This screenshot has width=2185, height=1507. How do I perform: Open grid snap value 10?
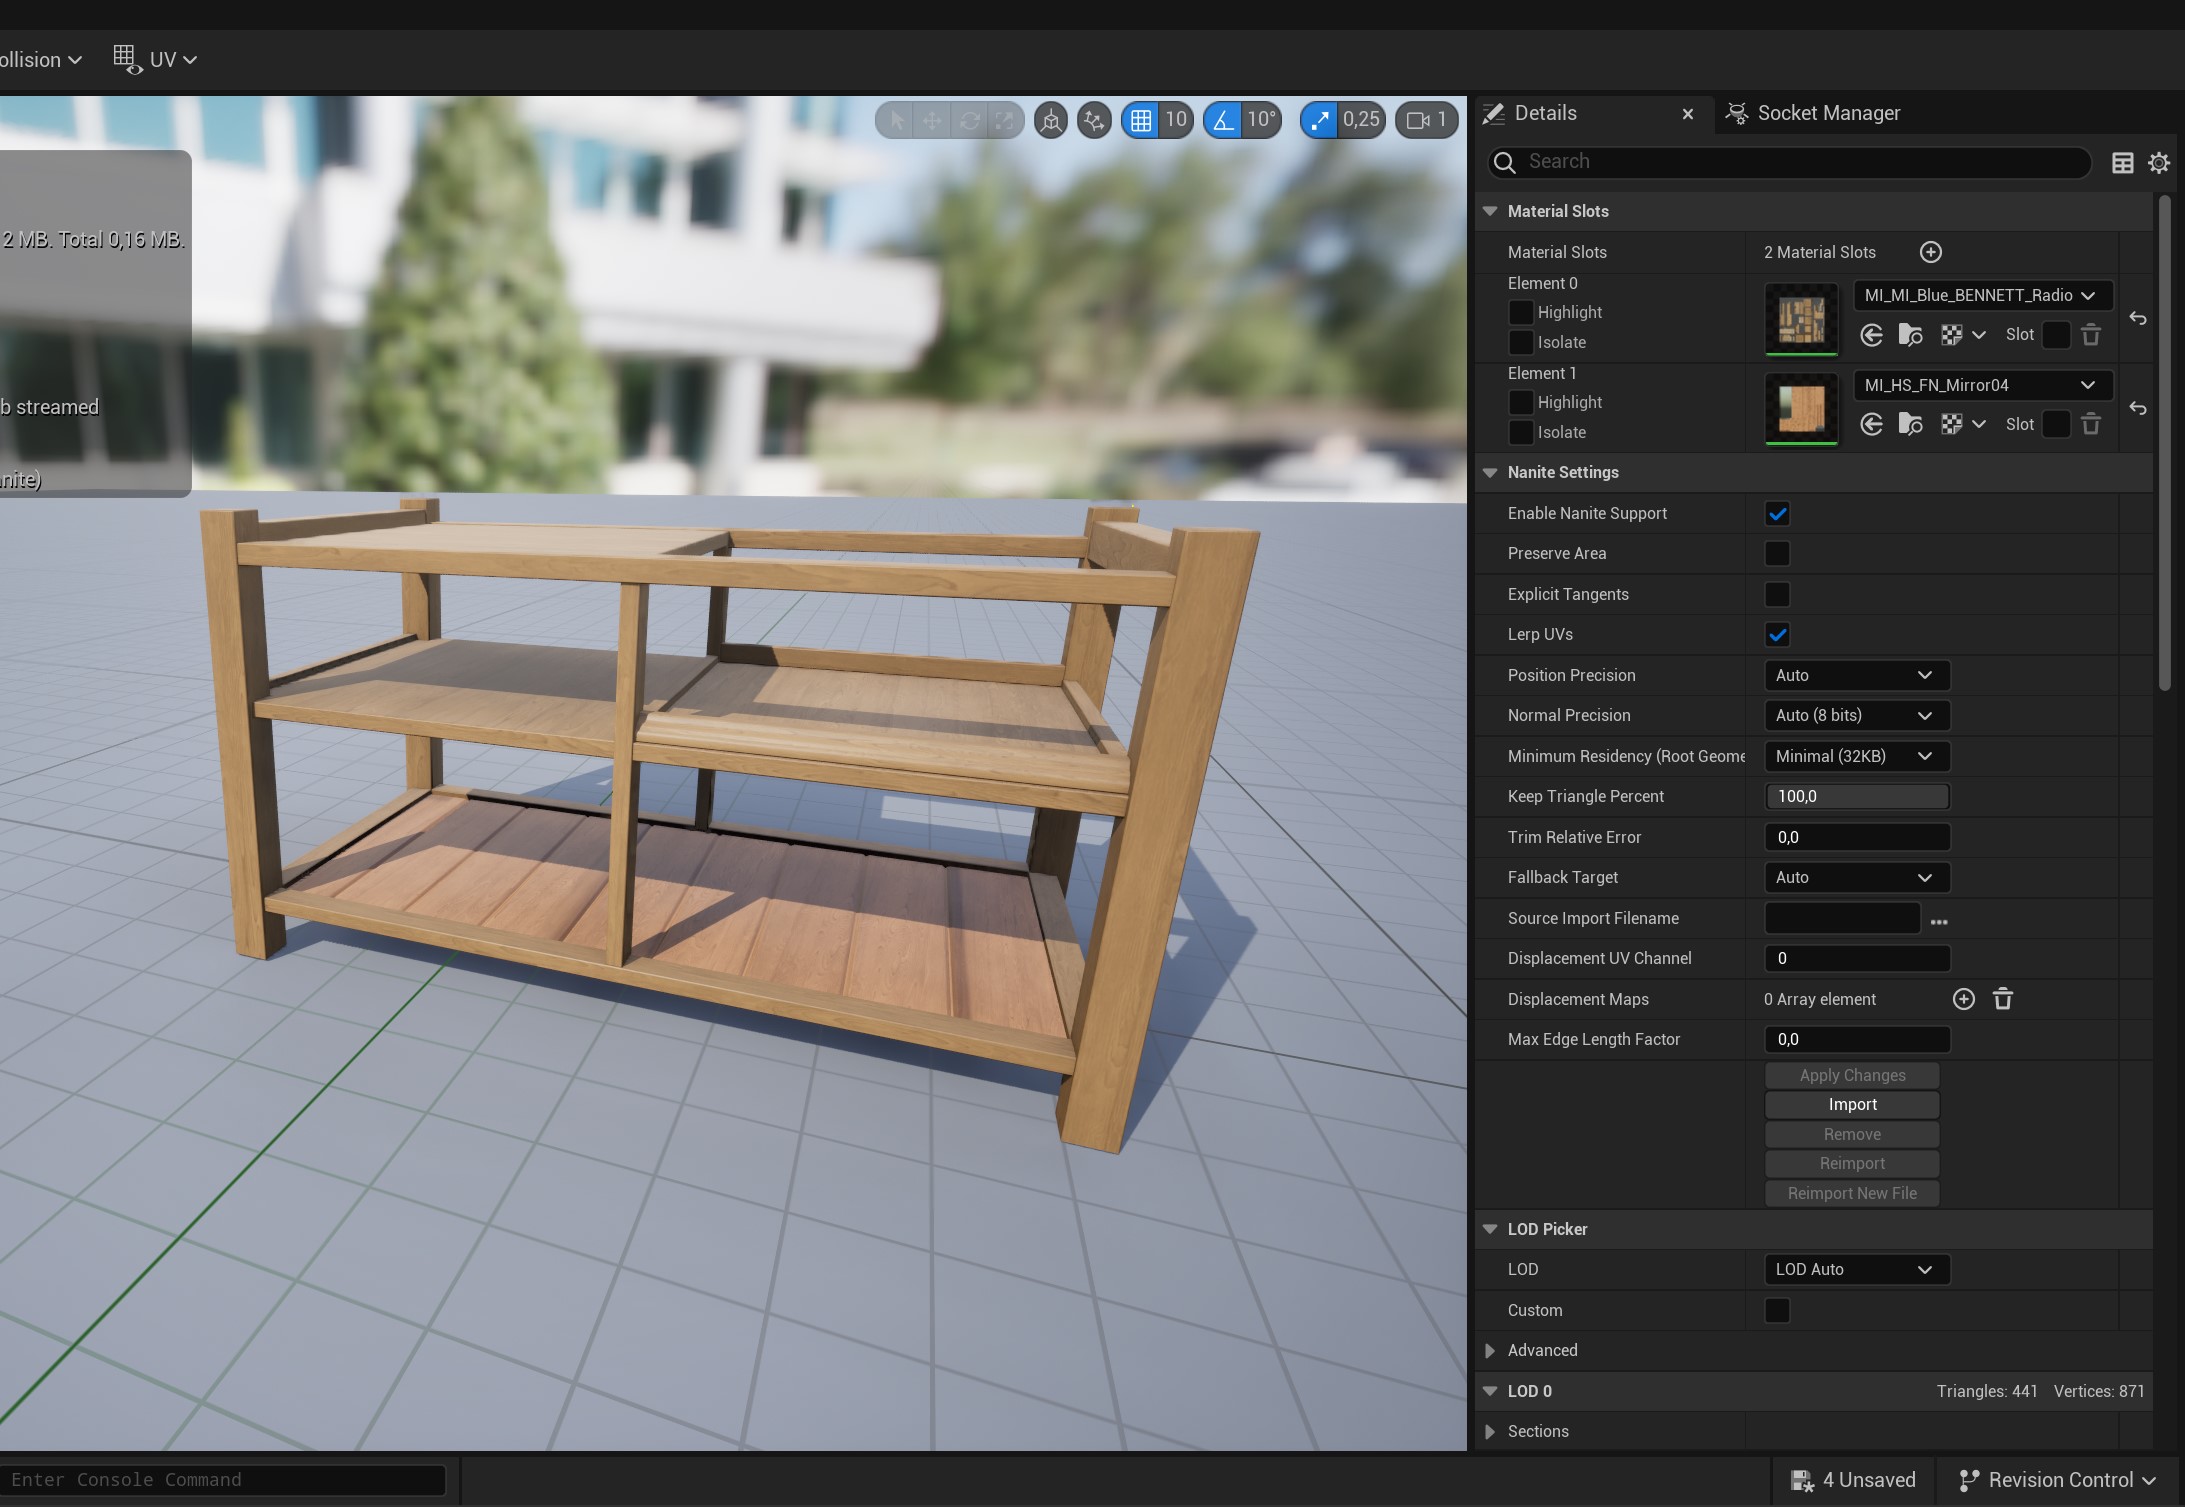click(1176, 120)
